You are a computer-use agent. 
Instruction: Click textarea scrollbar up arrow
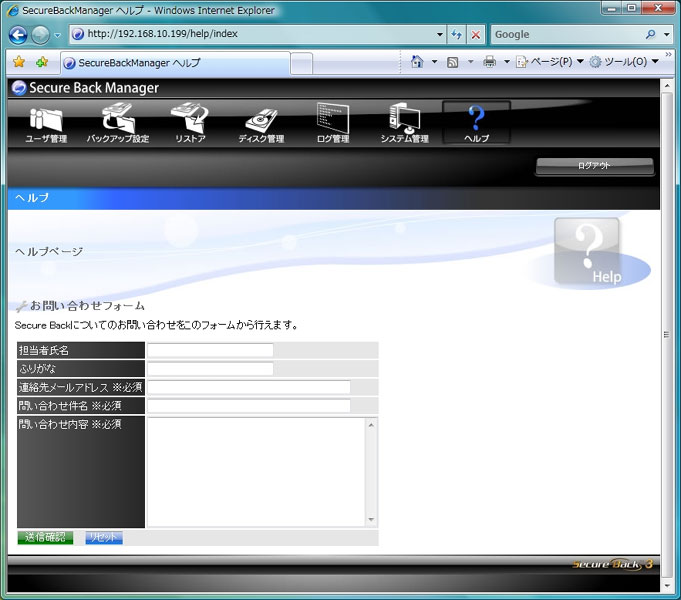point(371,425)
